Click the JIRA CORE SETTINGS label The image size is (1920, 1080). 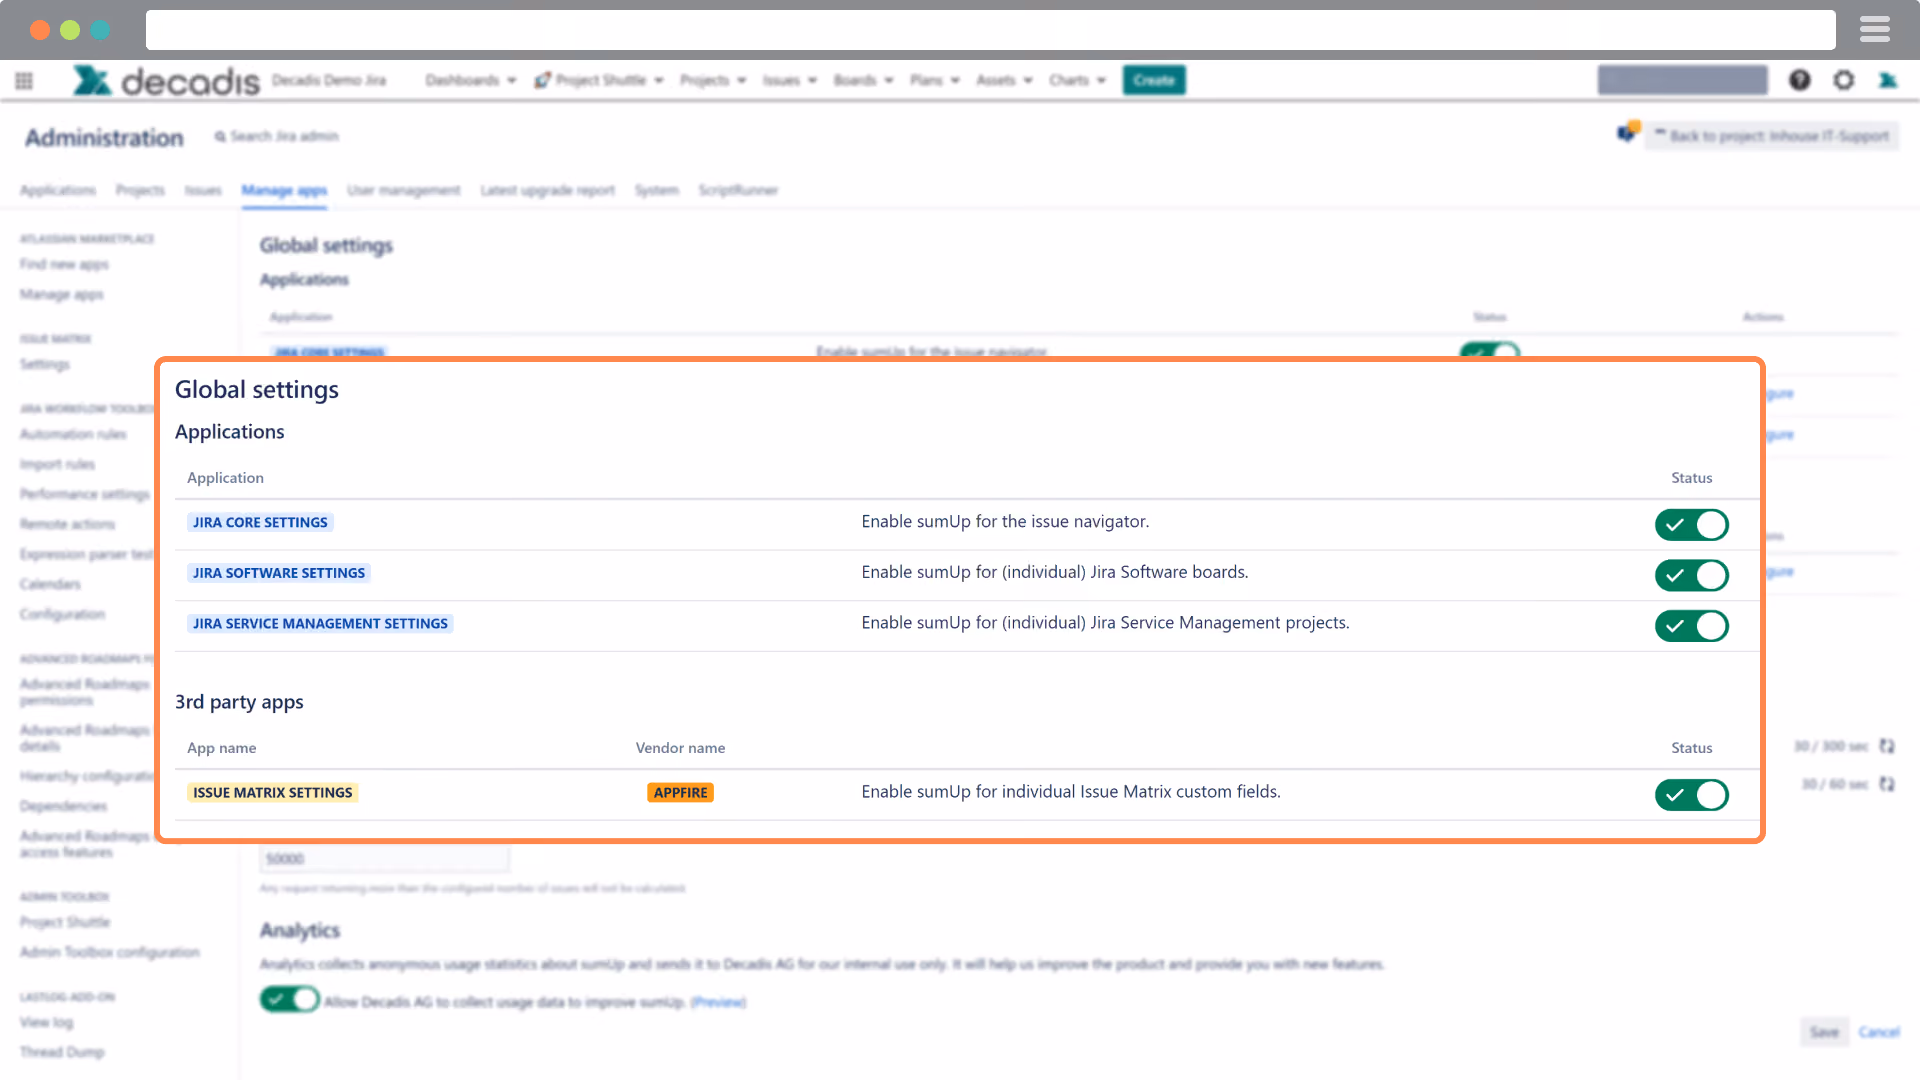(260, 522)
